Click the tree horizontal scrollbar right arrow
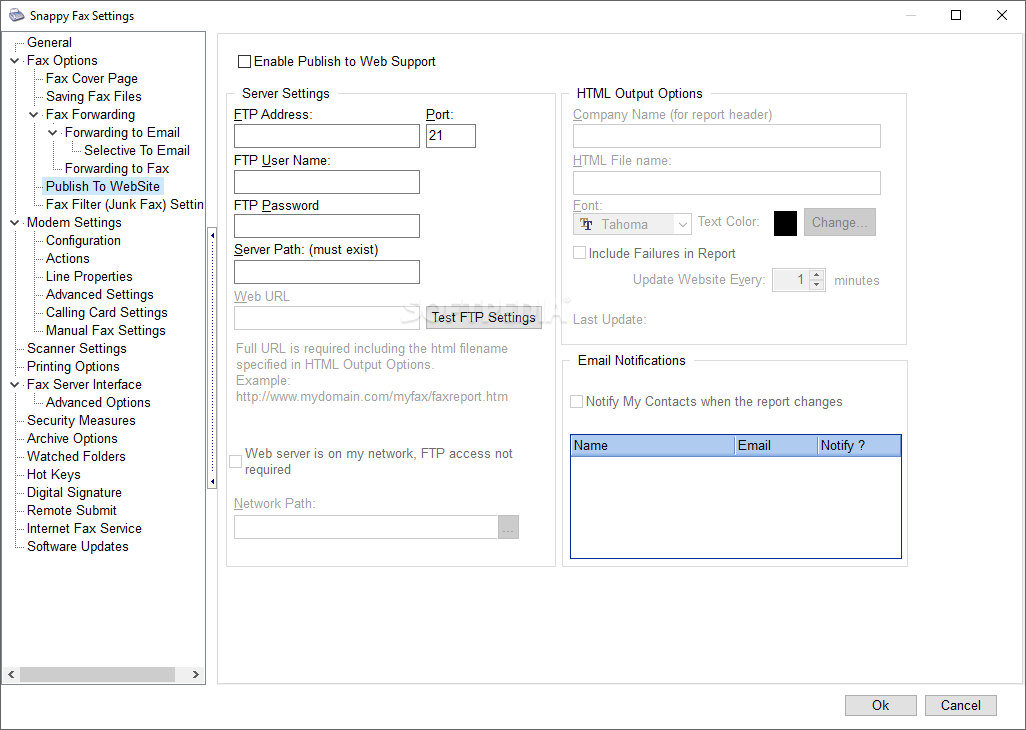1026x730 pixels. coord(195,674)
